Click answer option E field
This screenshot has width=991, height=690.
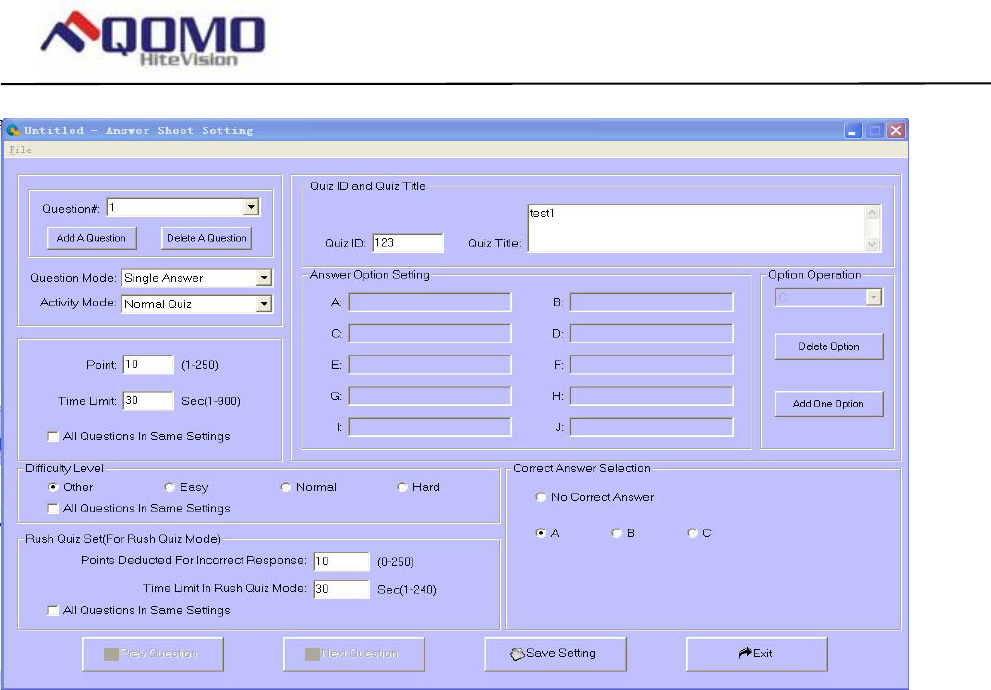coord(430,364)
